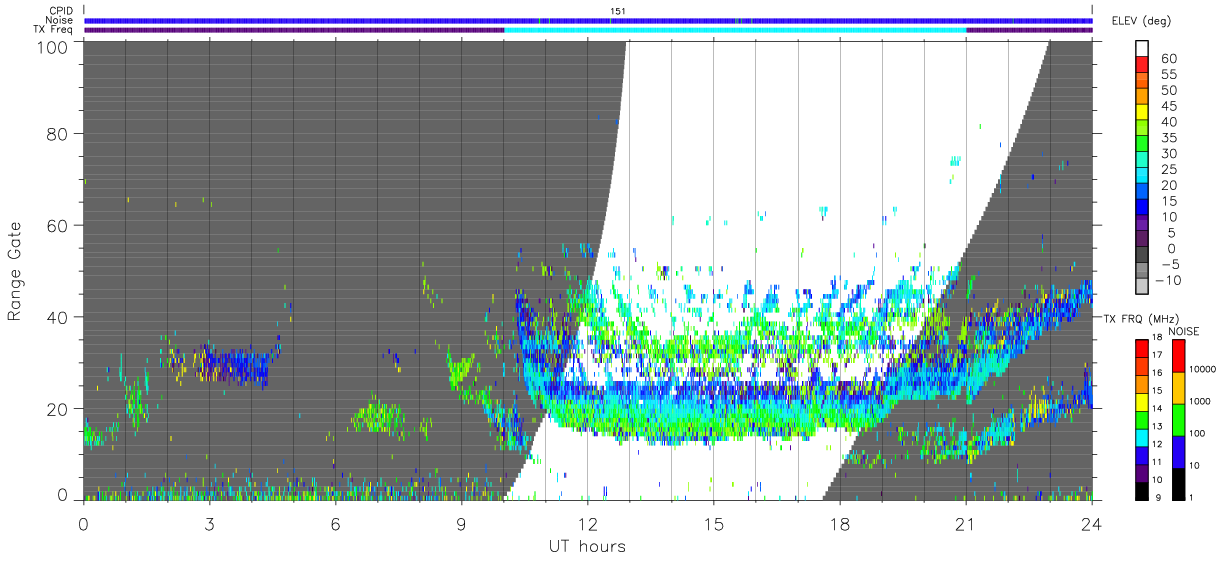Click the blue Noise bar at the top
The width and height of the screenshot is (1228, 567).
[587, 20]
